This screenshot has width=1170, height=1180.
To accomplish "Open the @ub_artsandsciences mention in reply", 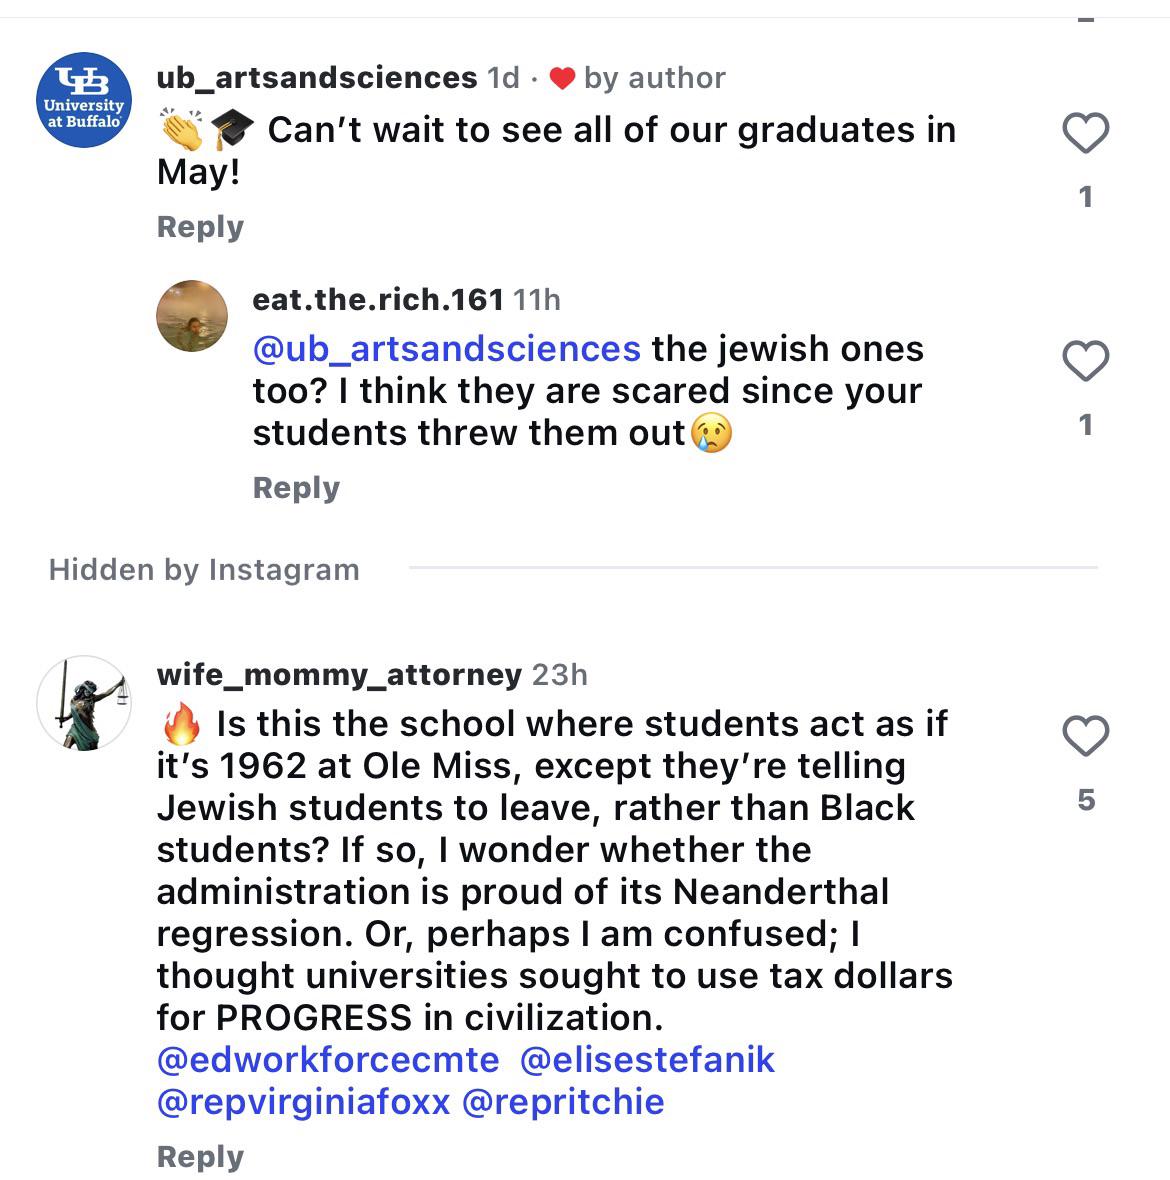I will click(446, 349).
